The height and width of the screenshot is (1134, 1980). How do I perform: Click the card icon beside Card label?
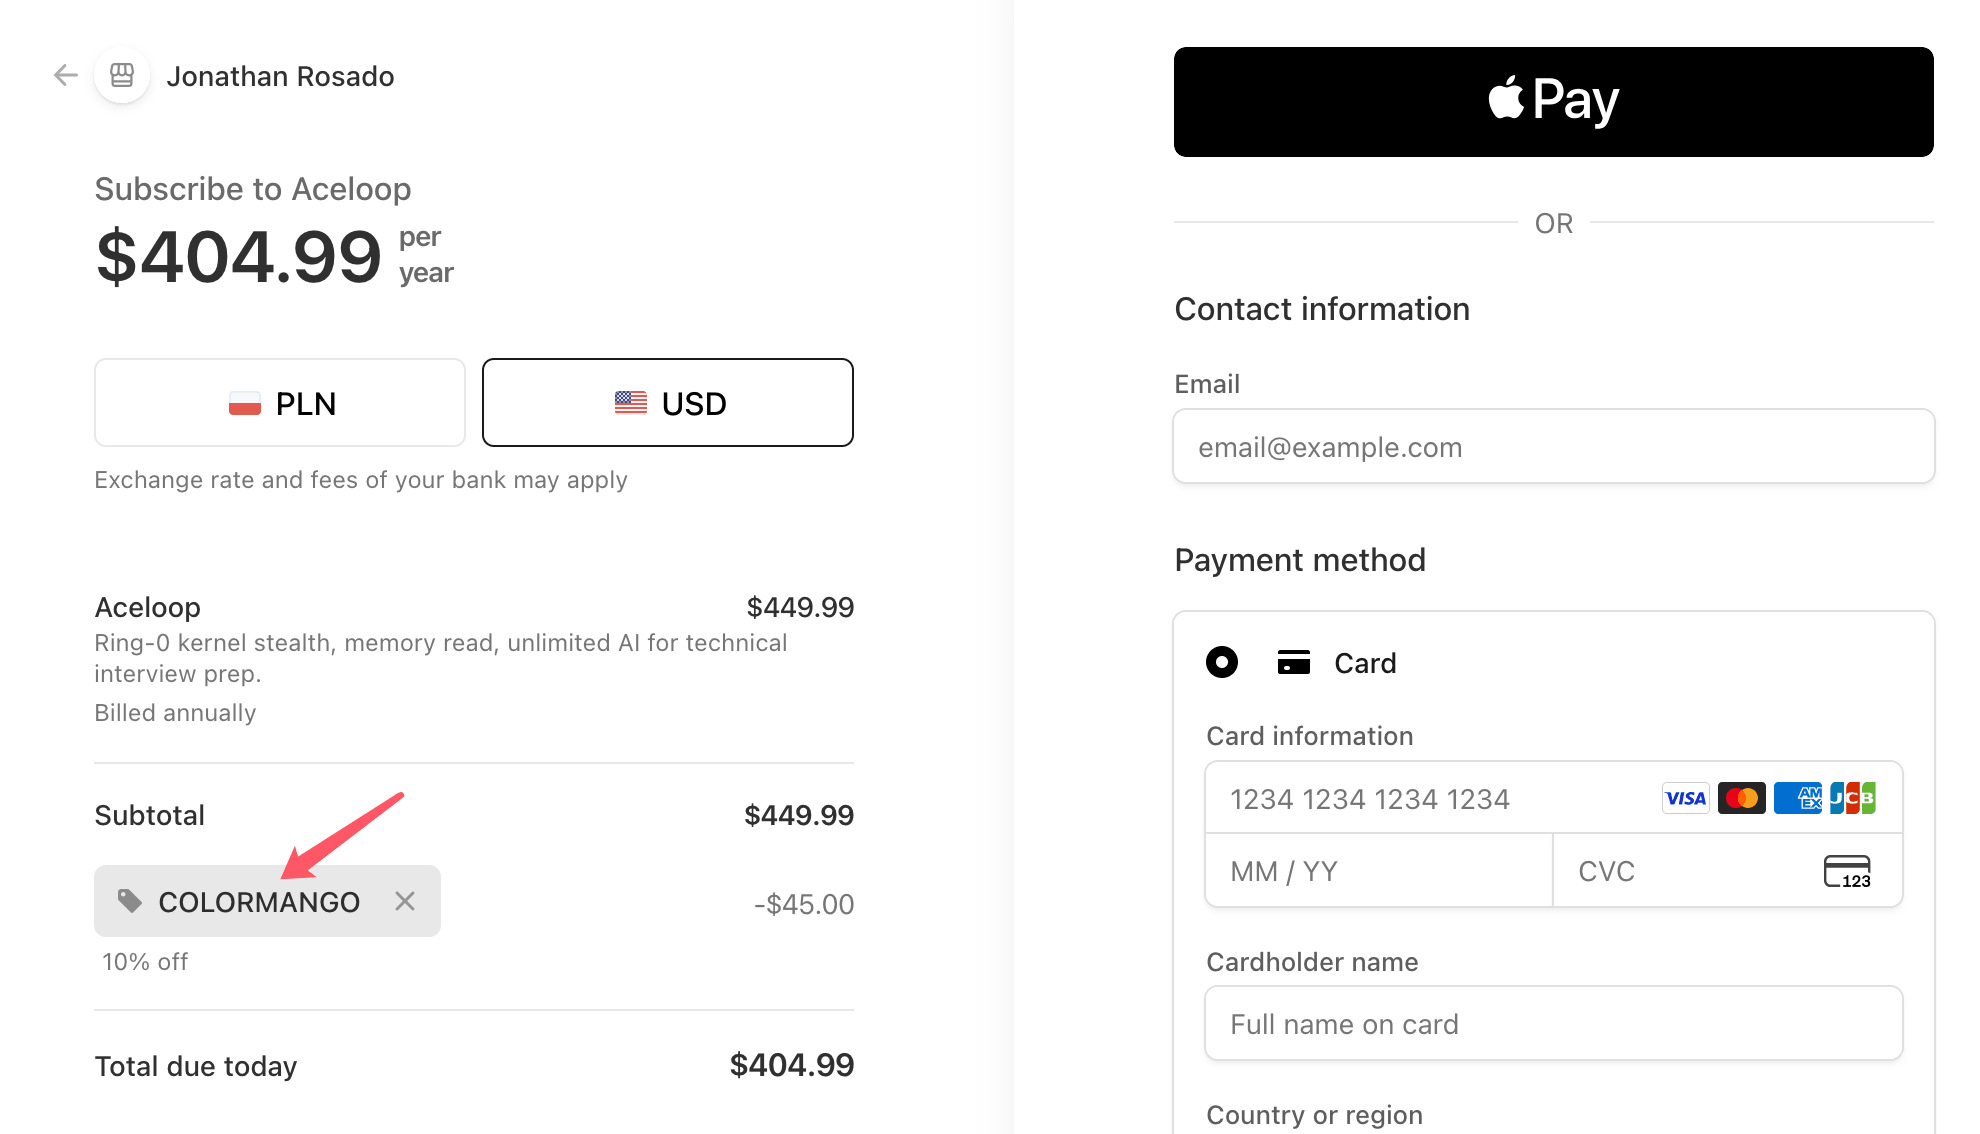(1293, 663)
